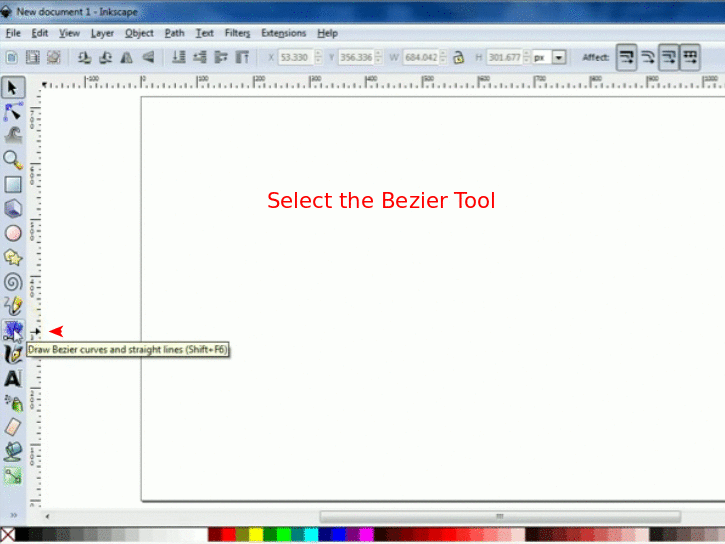Open the View menu
Screen dimensions: 725x544
(69, 33)
